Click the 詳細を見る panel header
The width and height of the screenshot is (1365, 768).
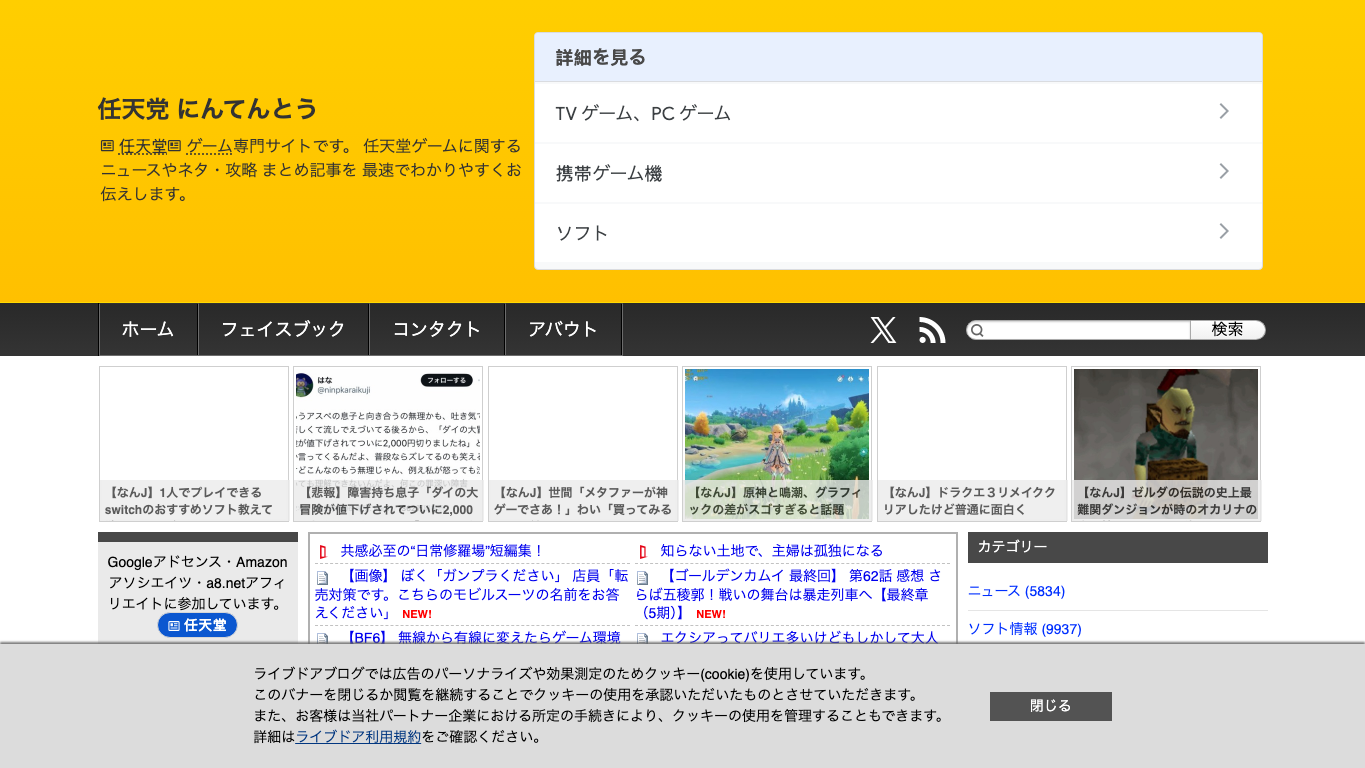[x=898, y=57]
